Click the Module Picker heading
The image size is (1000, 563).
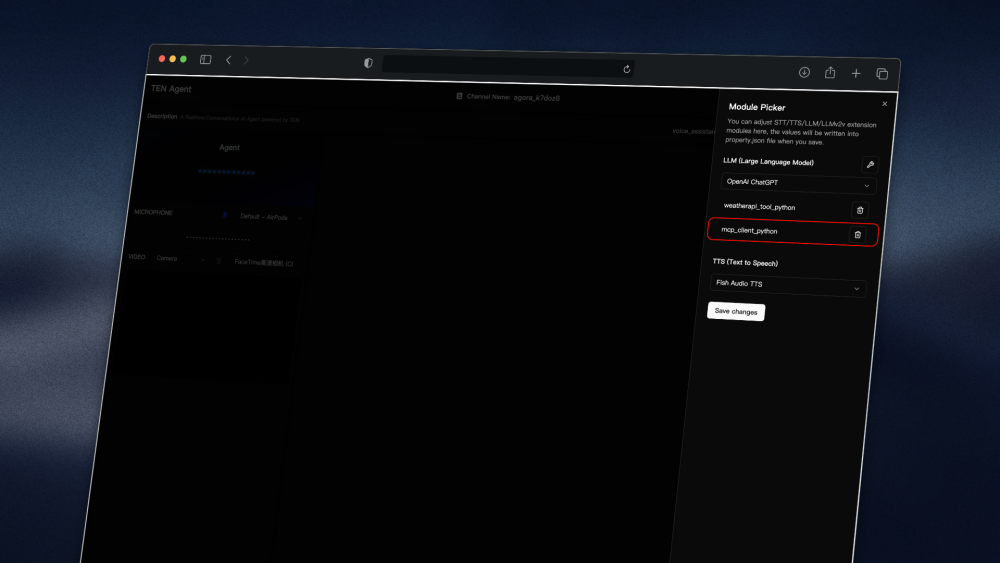(757, 107)
